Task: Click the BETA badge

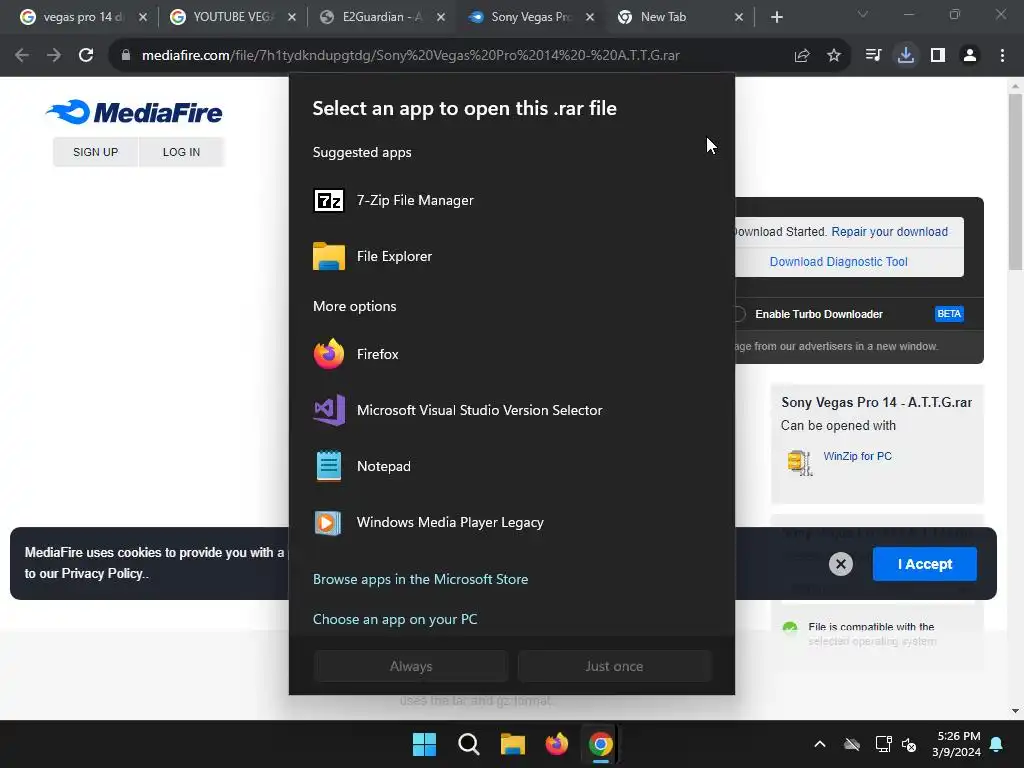Action: click(x=949, y=314)
